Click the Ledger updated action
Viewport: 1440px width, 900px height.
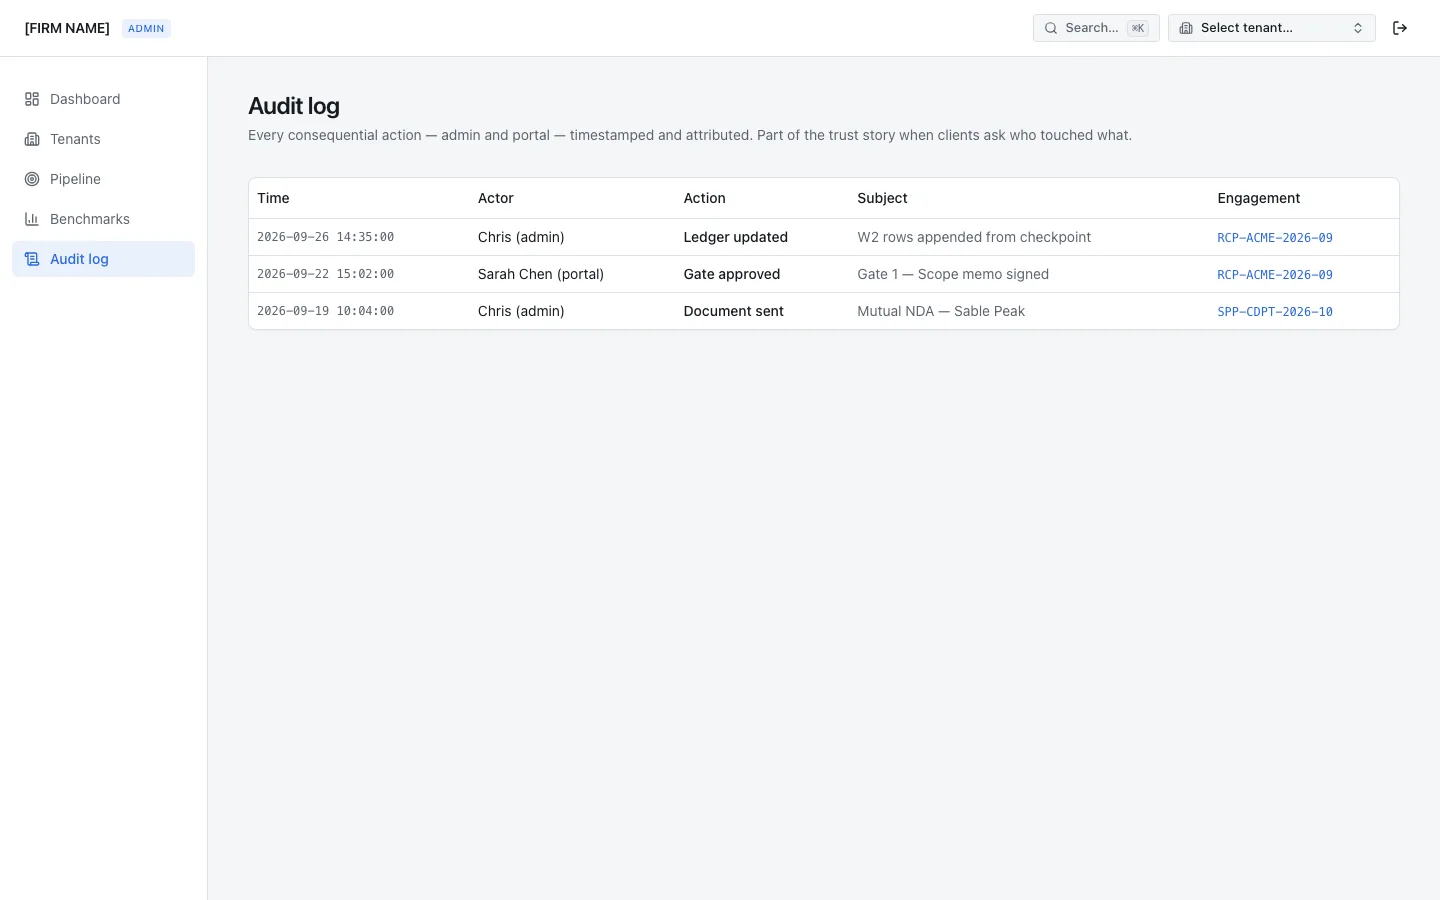tap(736, 237)
